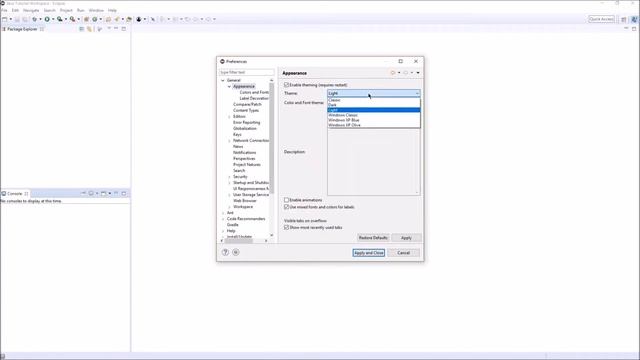The height and width of the screenshot is (360, 640).
Task: Click Restore Defaults button
Action: [x=373, y=238]
